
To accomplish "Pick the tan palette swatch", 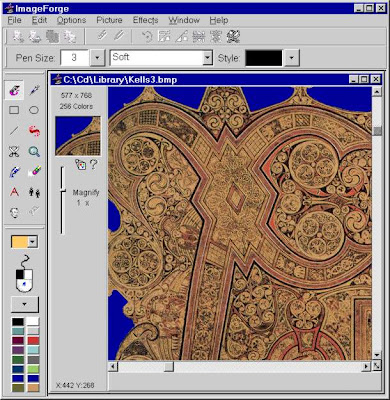I will (33, 388).
